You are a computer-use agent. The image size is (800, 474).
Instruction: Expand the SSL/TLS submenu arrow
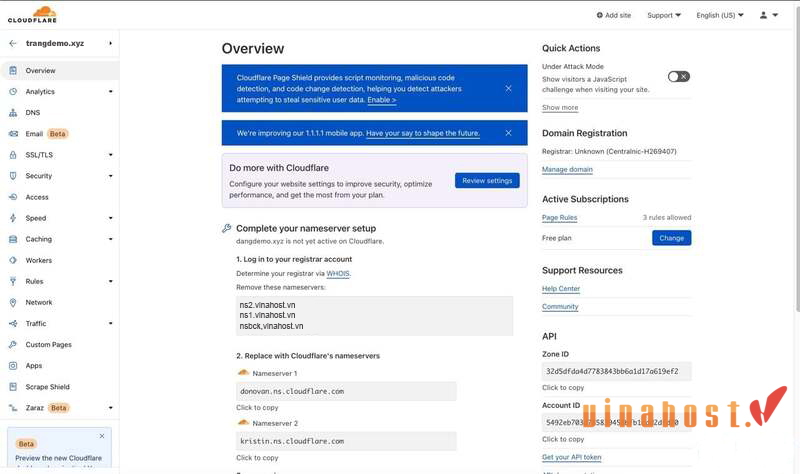[111, 155]
